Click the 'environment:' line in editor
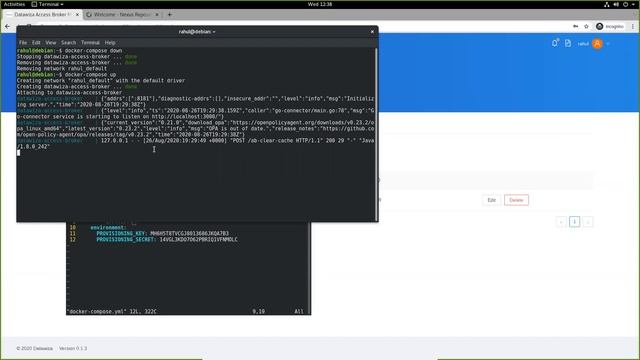The width and height of the screenshot is (640, 360). [108, 227]
